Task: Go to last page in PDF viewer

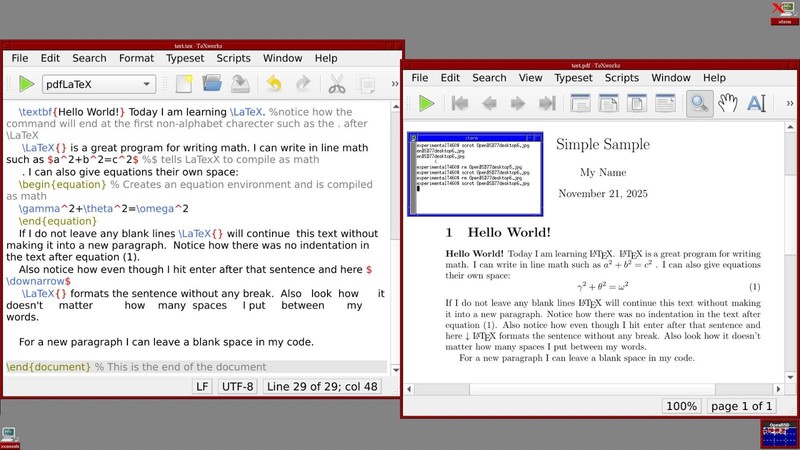Action: (546, 104)
